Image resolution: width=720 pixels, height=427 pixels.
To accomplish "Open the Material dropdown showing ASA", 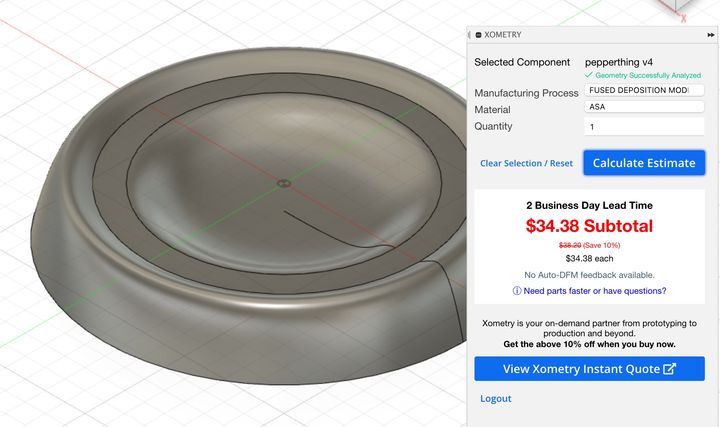I will (x=644, y=107).
